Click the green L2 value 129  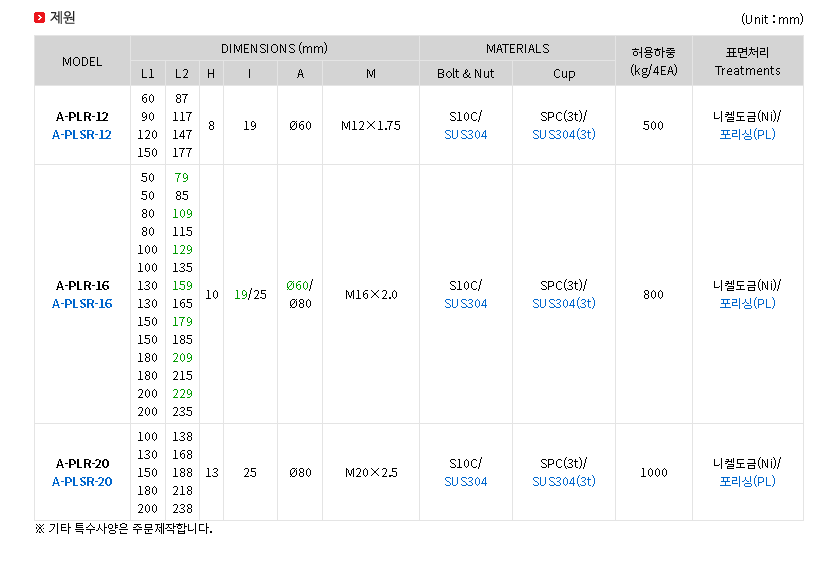(182, 250)
